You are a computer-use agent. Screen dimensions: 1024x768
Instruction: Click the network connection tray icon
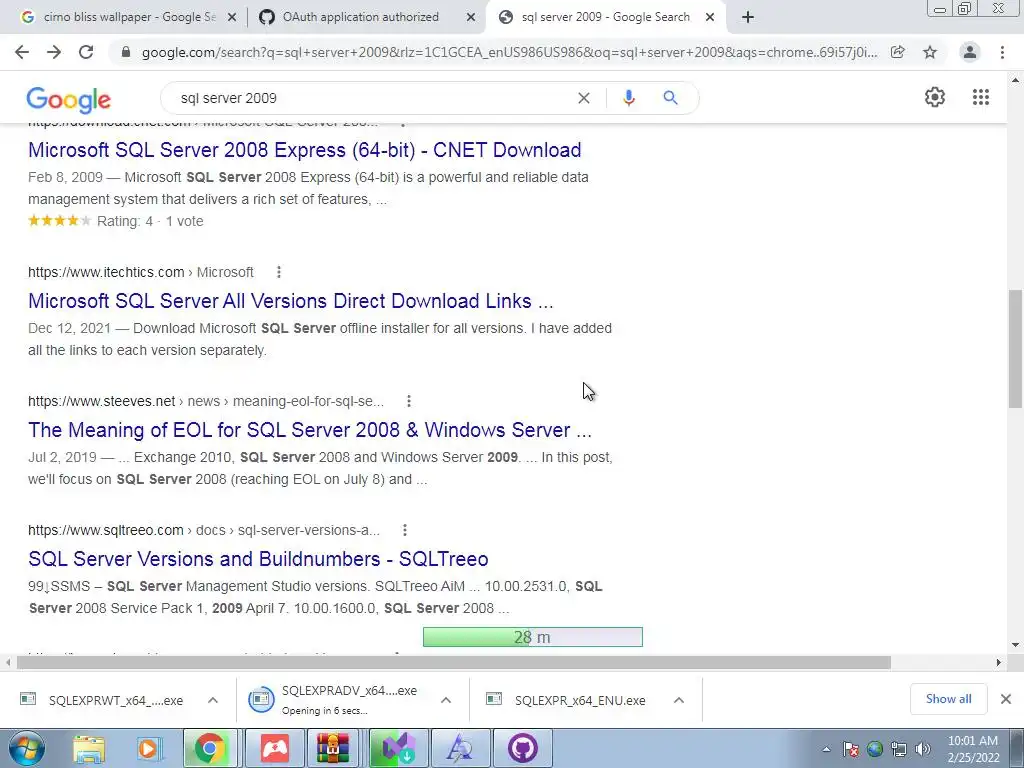click(899, 749)
